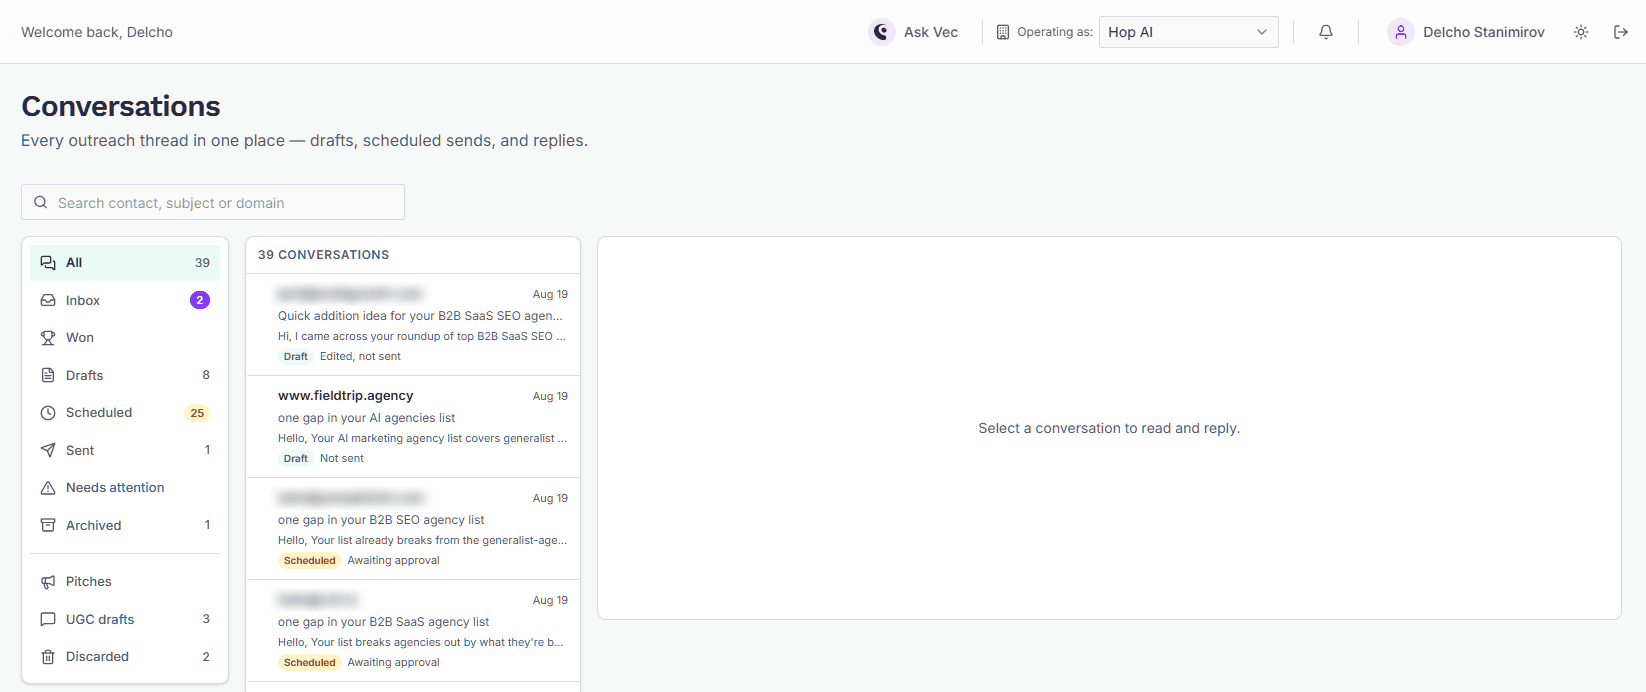Click the trophy icon beside Won

[48, 338]
